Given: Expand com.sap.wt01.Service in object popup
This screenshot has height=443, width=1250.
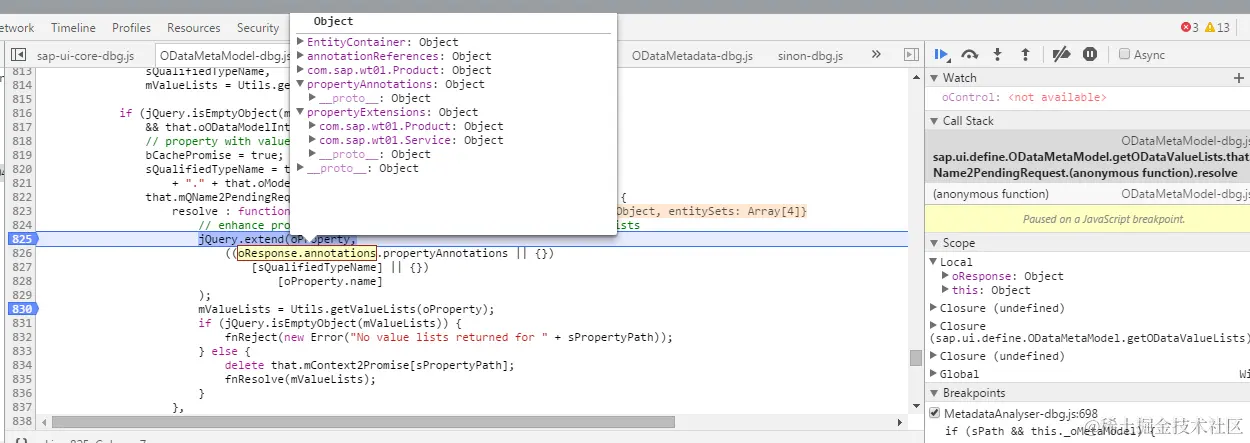Looking at the screenshot, I should 313,140.
